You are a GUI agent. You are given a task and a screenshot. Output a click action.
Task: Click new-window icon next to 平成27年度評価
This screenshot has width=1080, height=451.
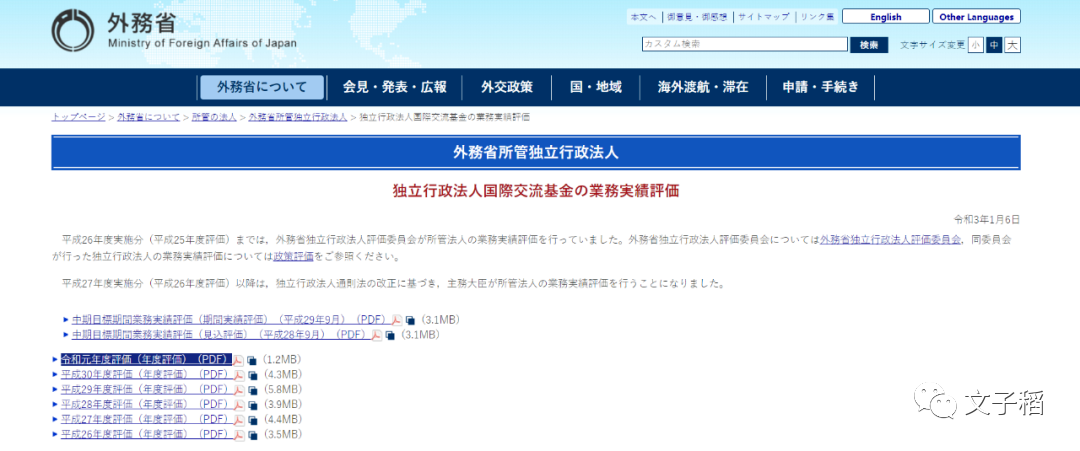click(252, 420)
